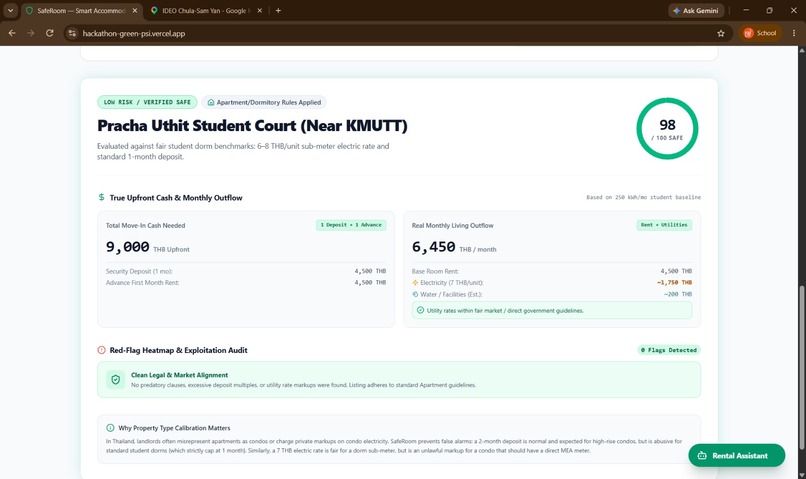
Task: Click the red alert icon beside Red-Flag Heatmap
Action: tap(101, 350)
